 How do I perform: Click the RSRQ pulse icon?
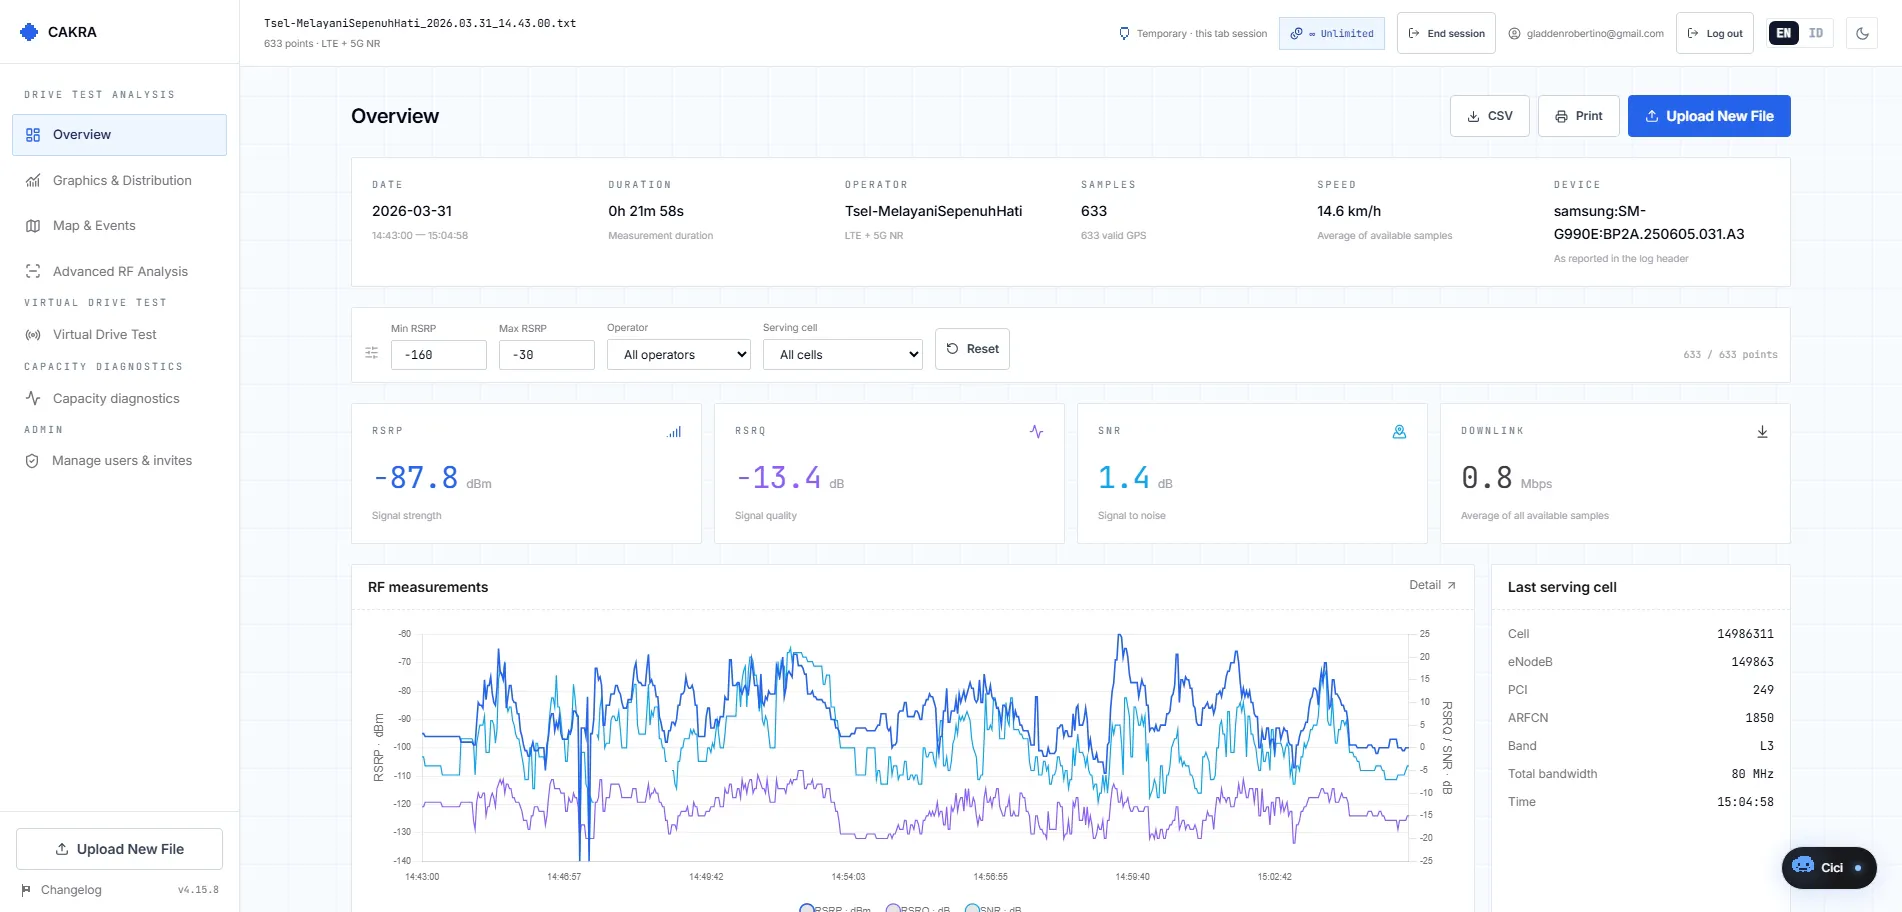pos(1037,432)
